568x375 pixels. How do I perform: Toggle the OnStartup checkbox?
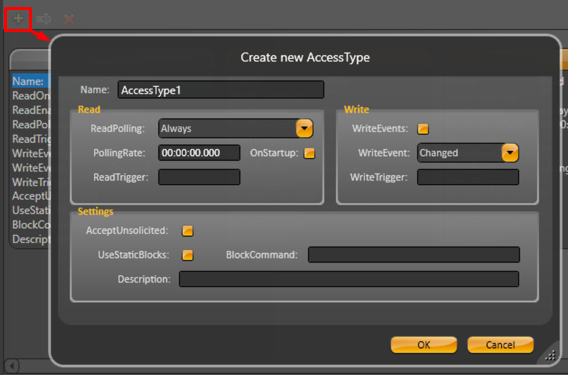coord(309,153)
